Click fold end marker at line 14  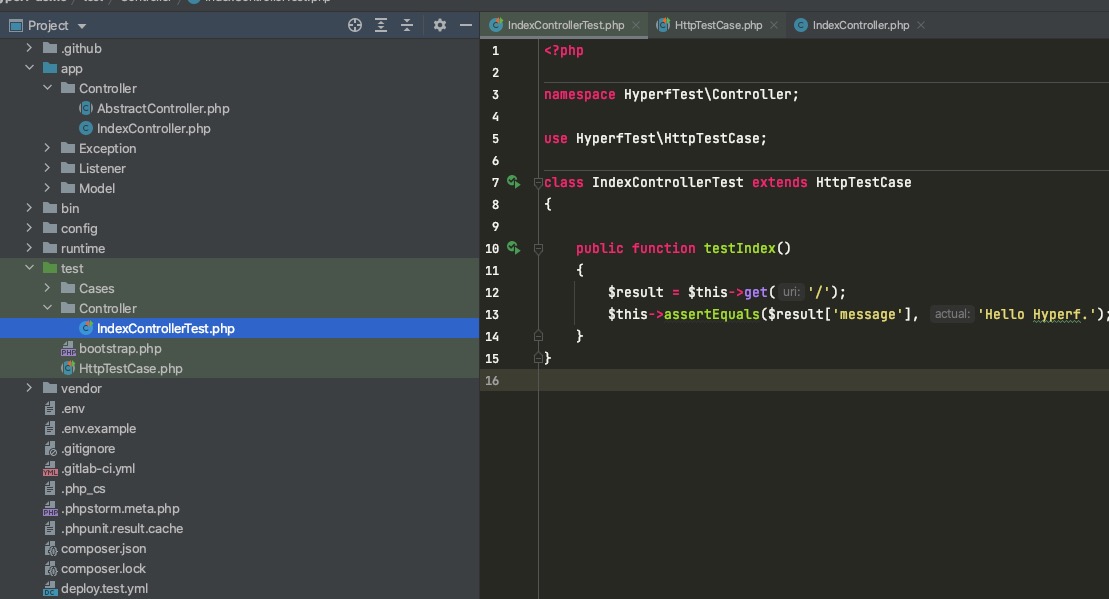538,336
